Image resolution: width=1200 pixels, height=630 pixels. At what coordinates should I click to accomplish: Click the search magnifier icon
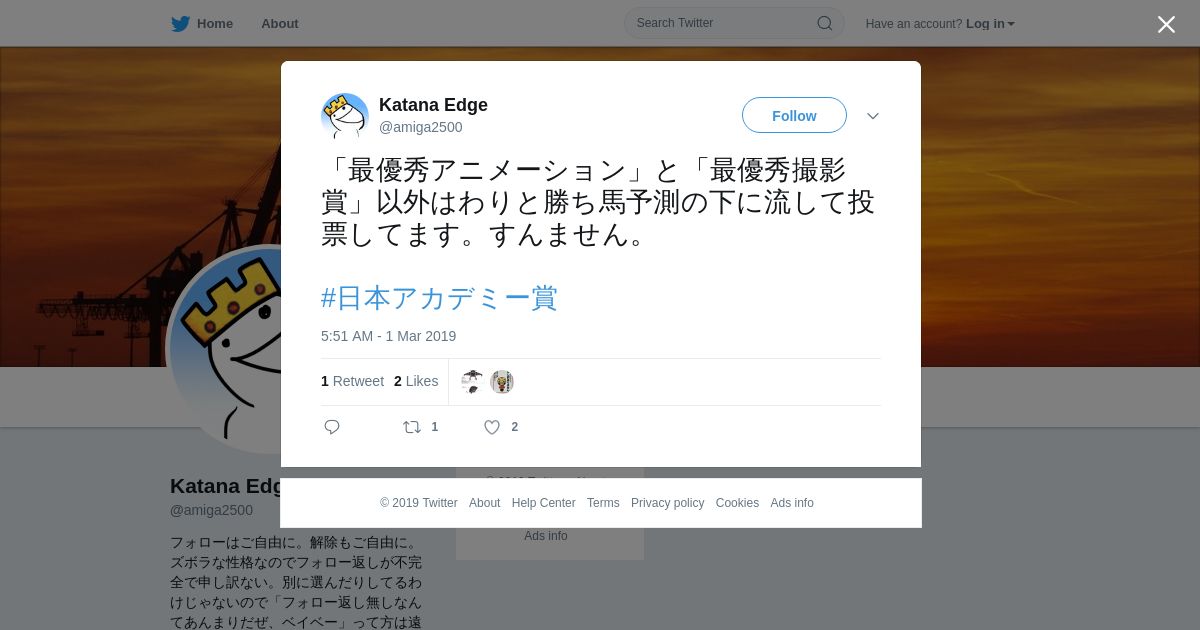coord(825,23)
